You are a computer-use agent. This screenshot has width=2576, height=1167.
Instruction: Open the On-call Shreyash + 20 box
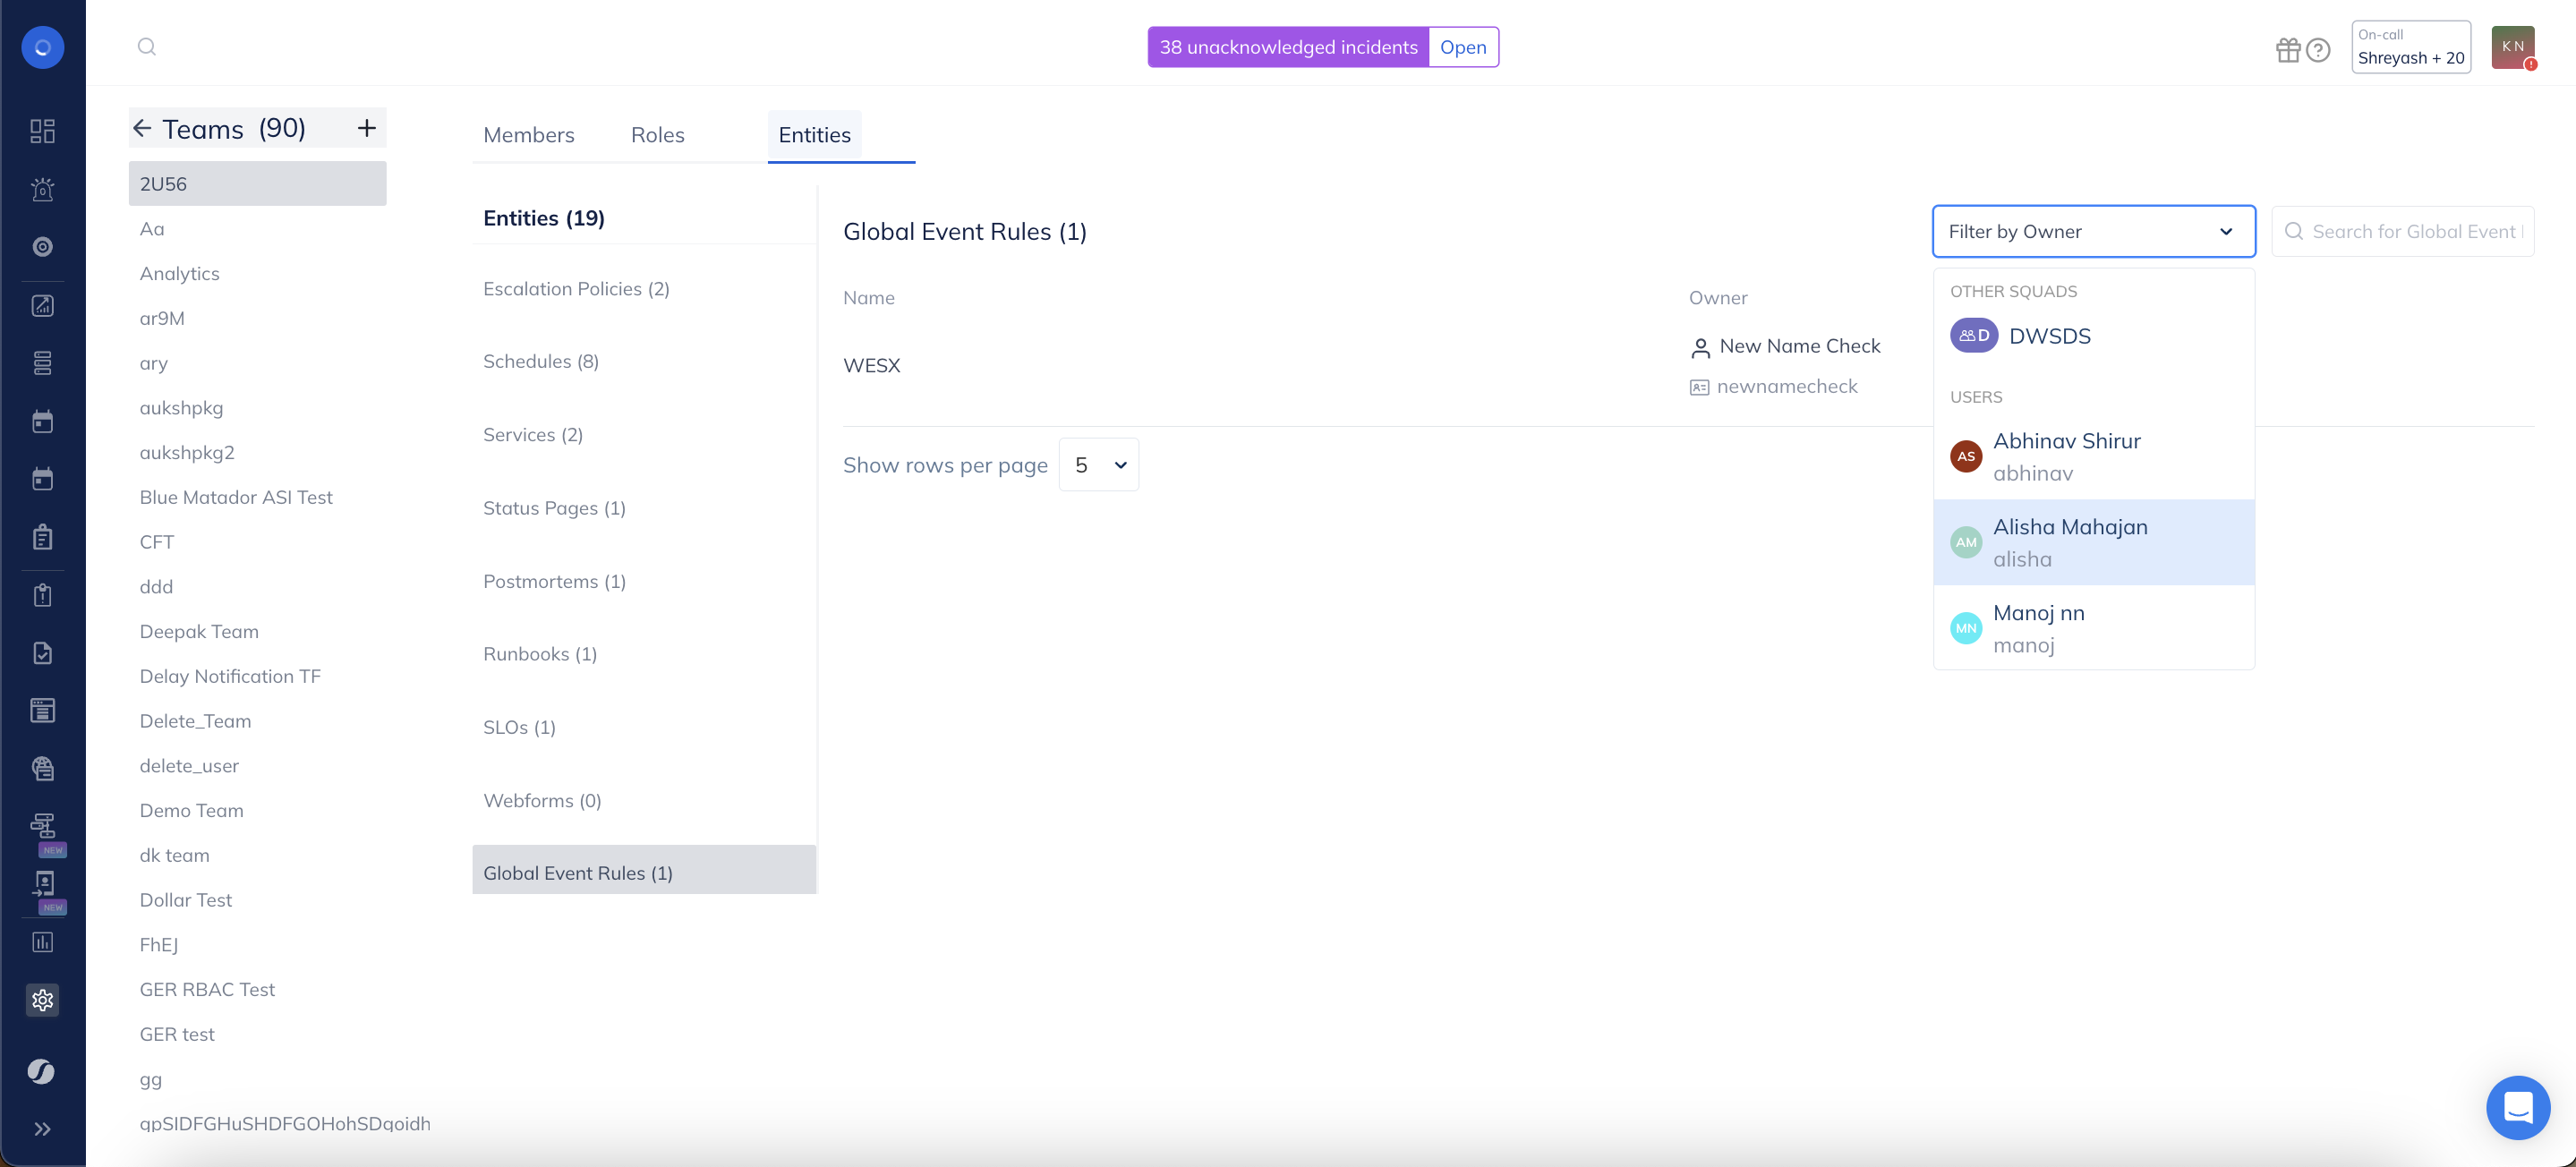(x=2410, y=47)
